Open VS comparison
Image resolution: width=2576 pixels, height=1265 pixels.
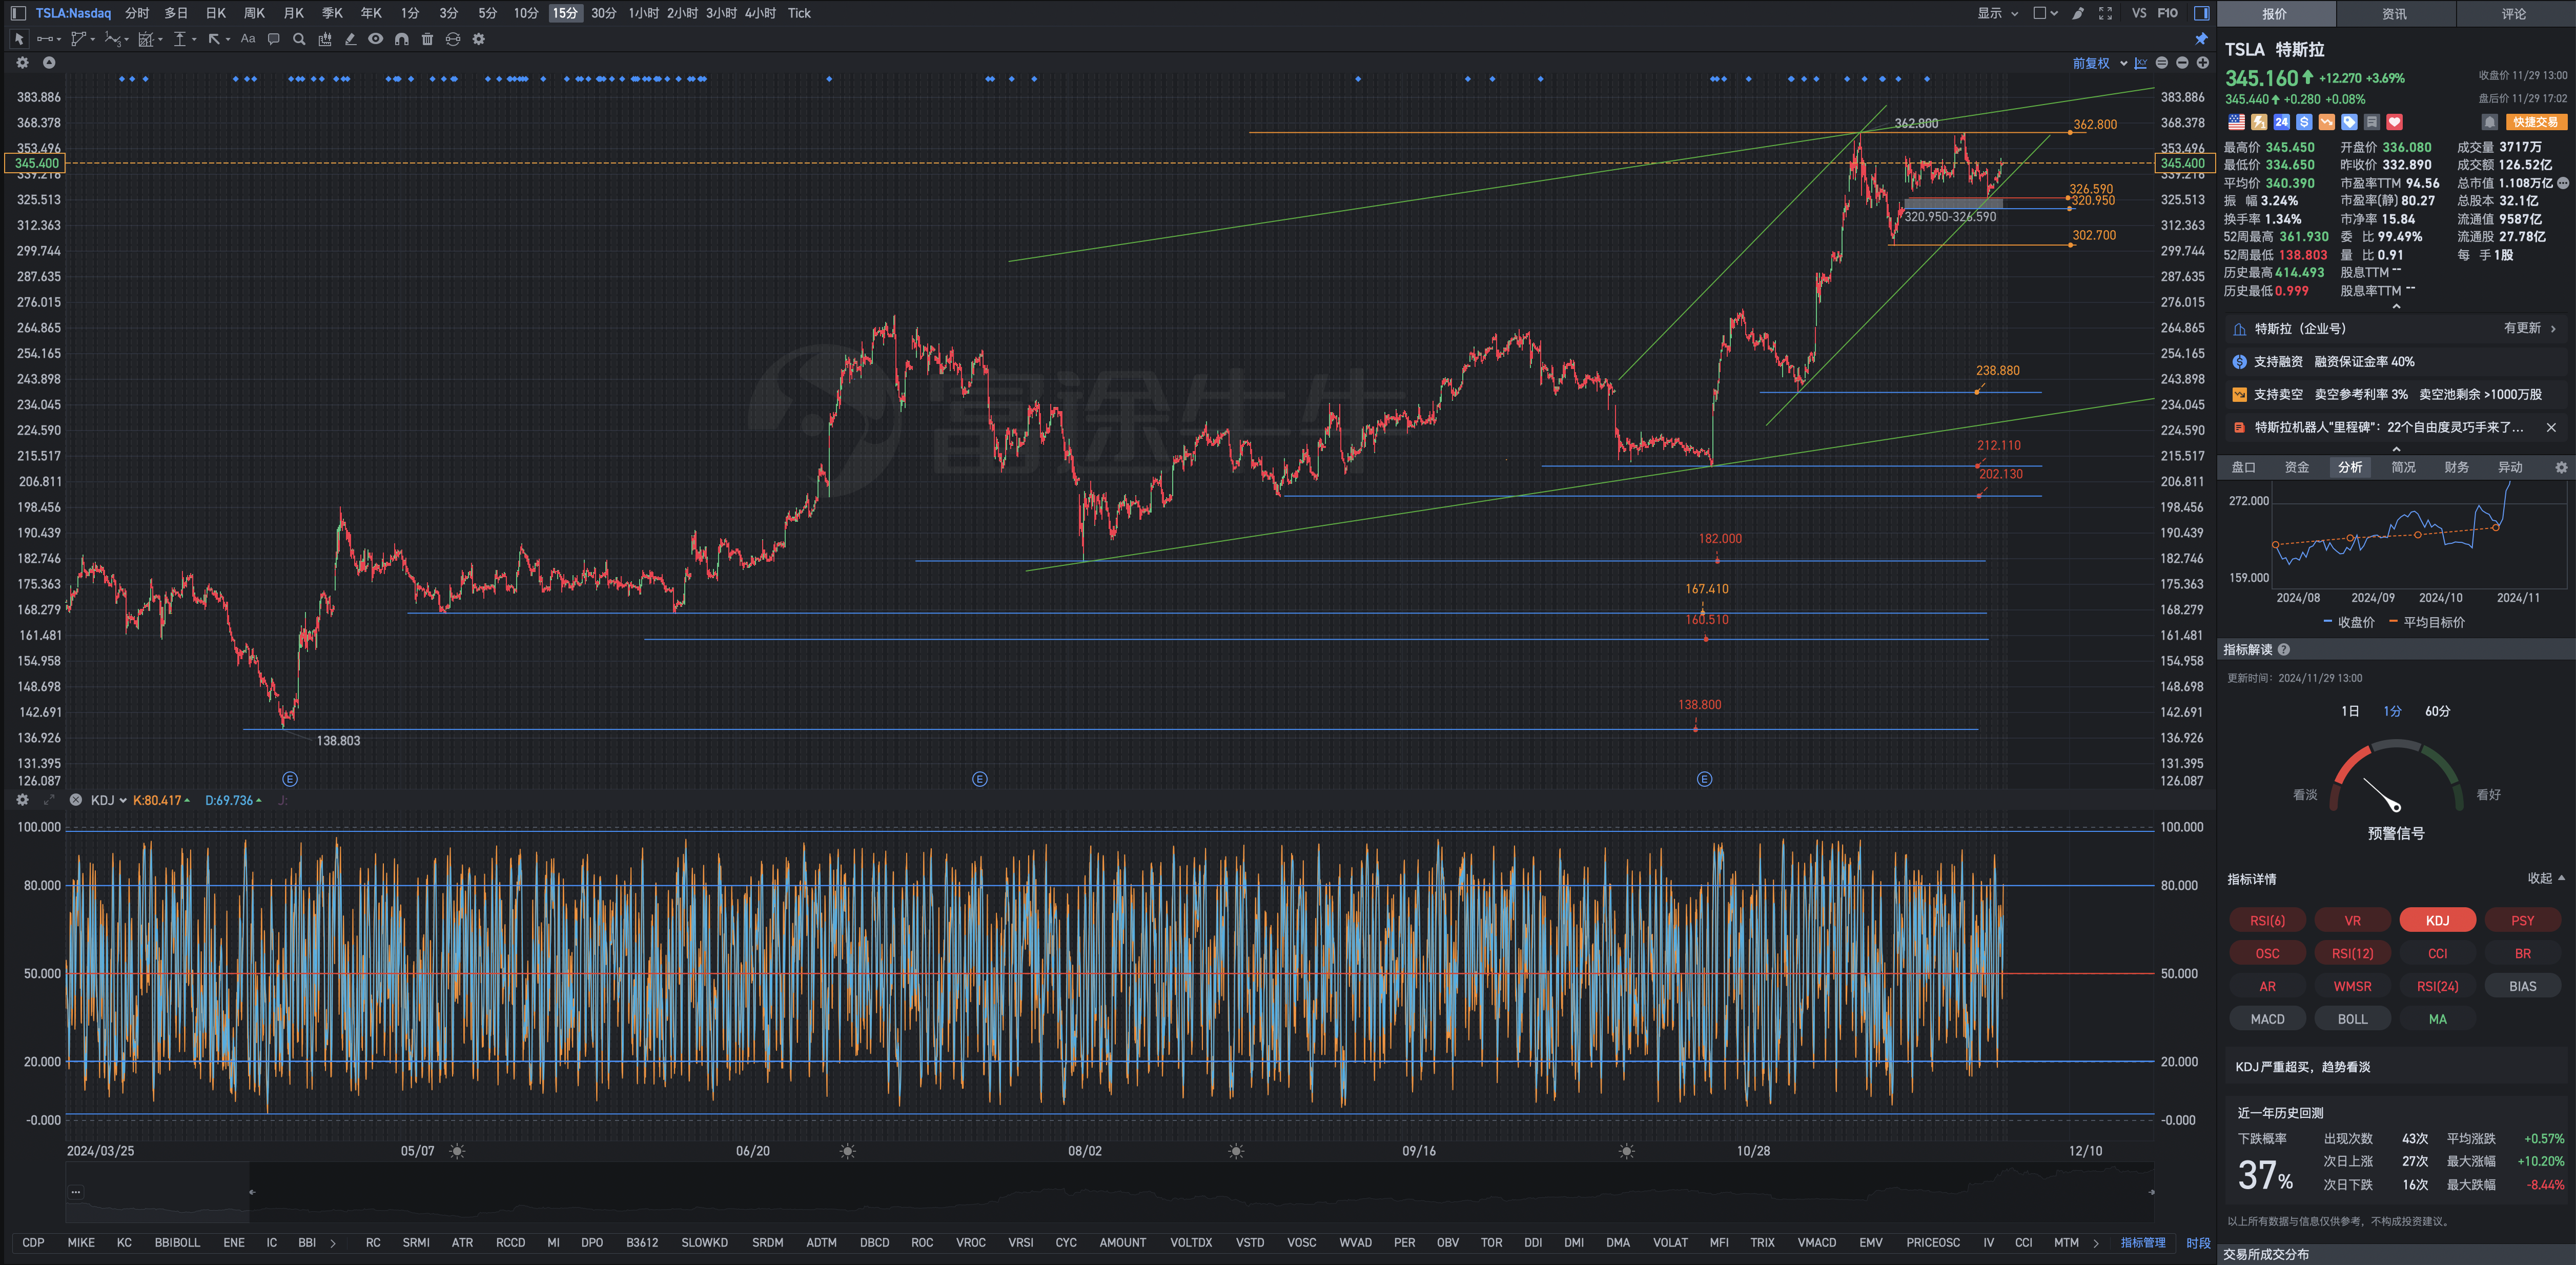pyautogui.click(x=2139, y=13)
